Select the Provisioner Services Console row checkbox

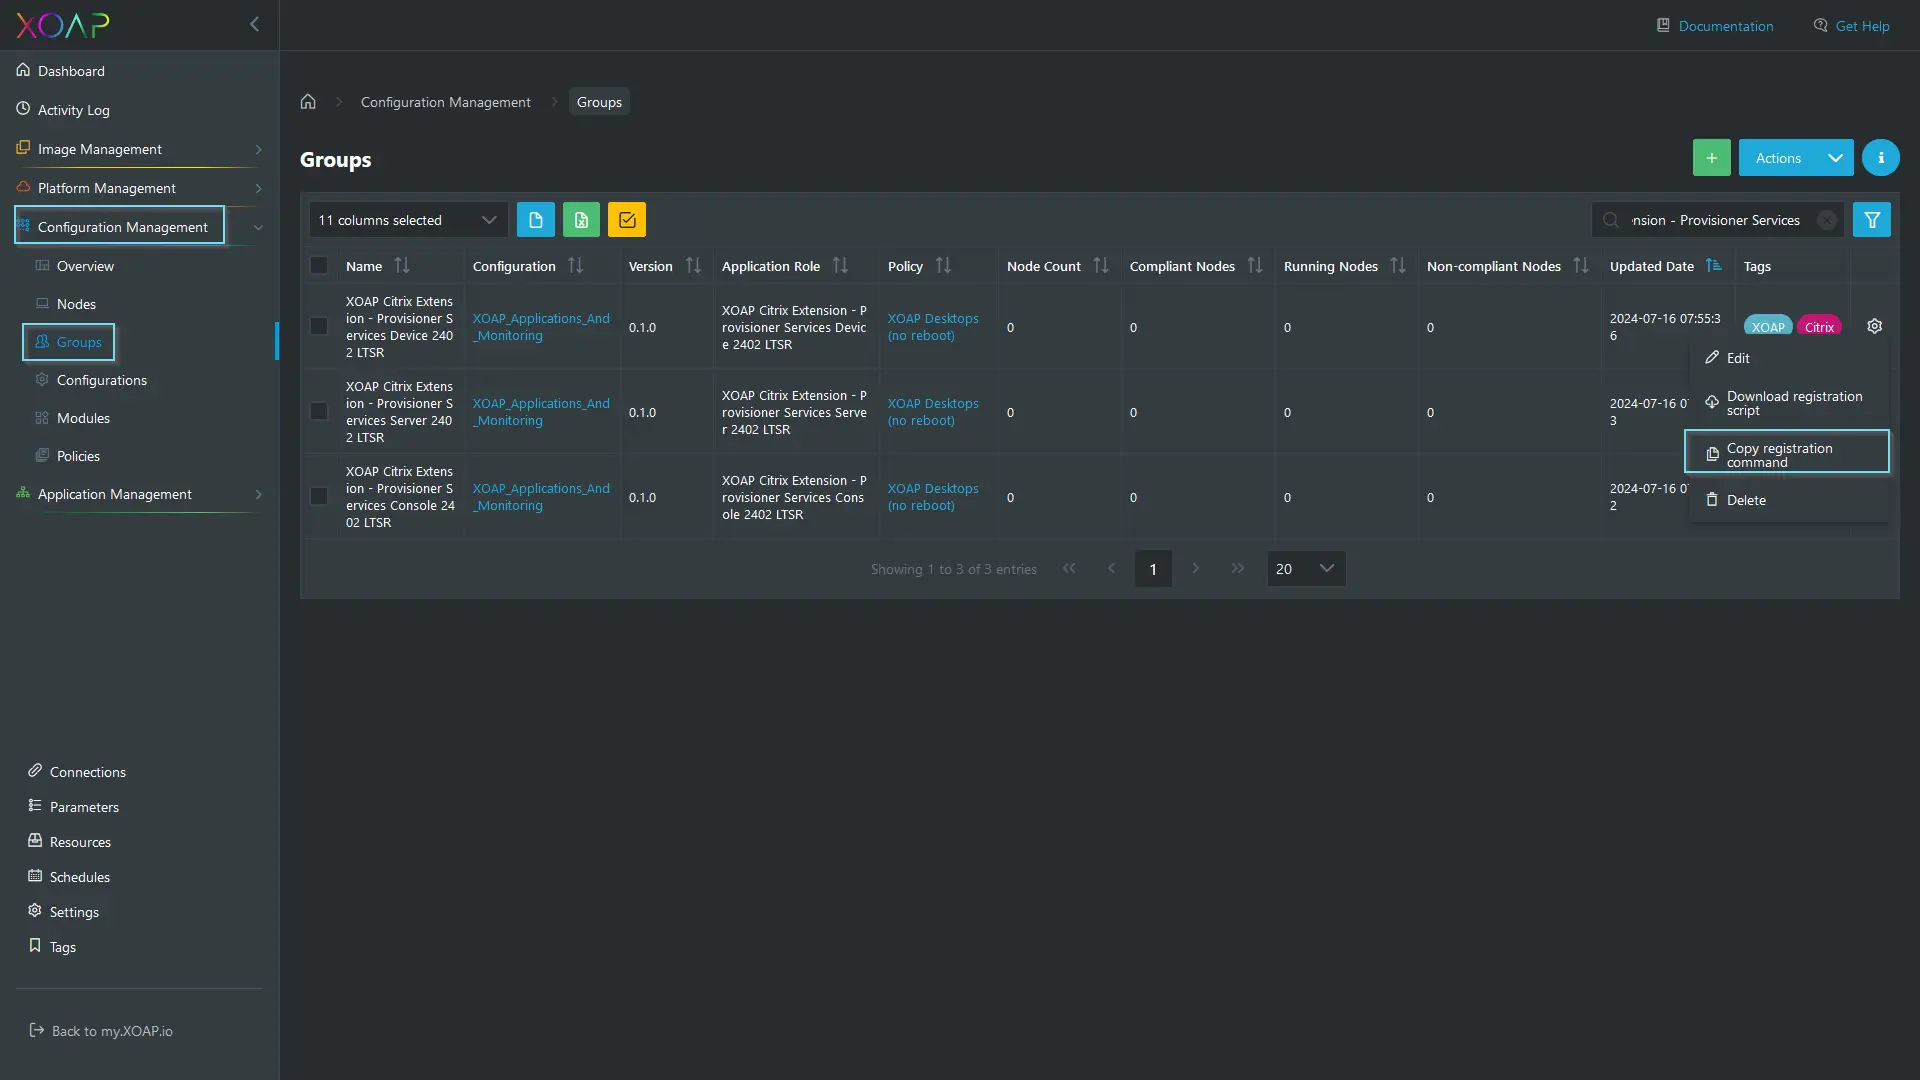tap(319, 496)
